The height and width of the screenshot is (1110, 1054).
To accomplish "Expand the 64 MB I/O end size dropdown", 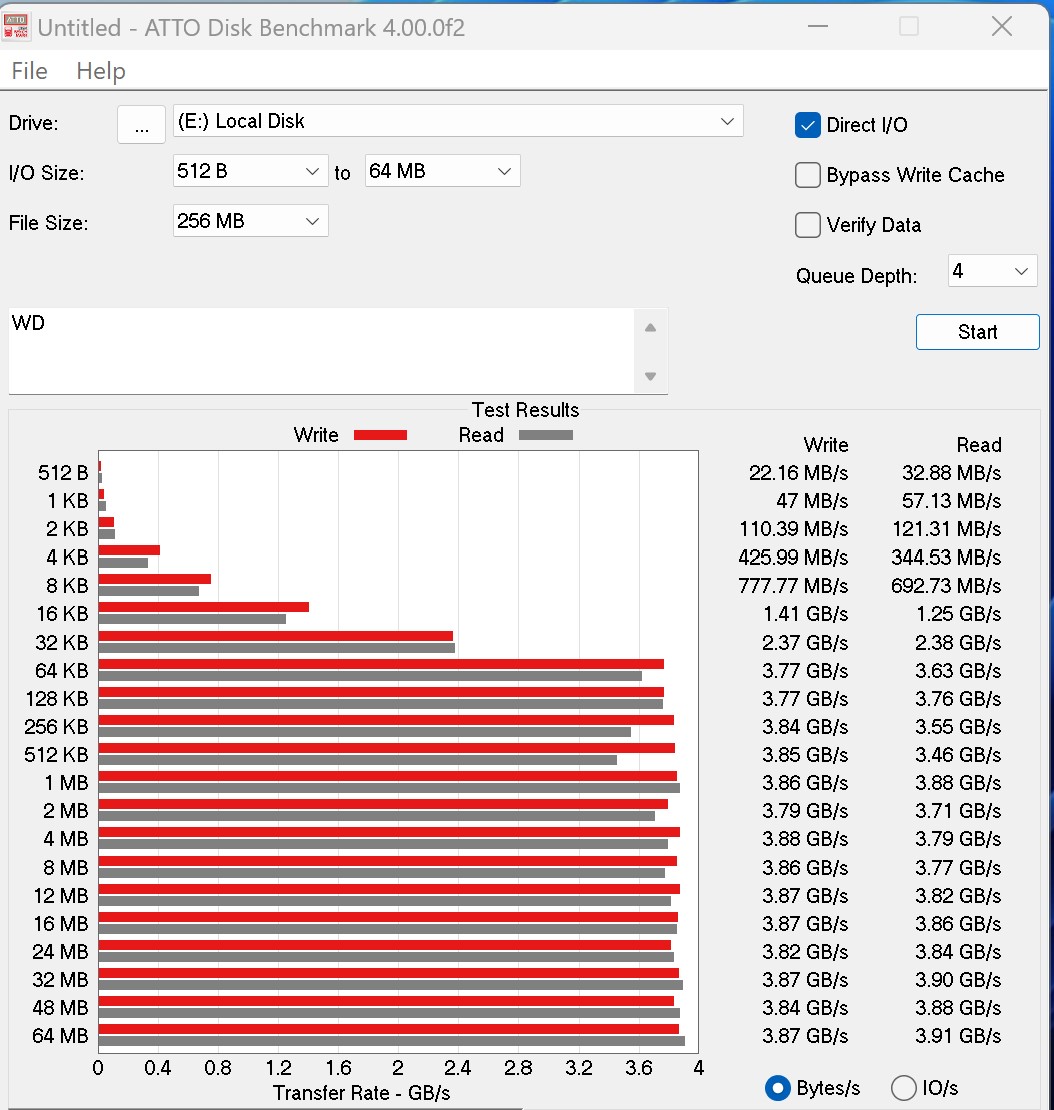I will tap(442, 171).
